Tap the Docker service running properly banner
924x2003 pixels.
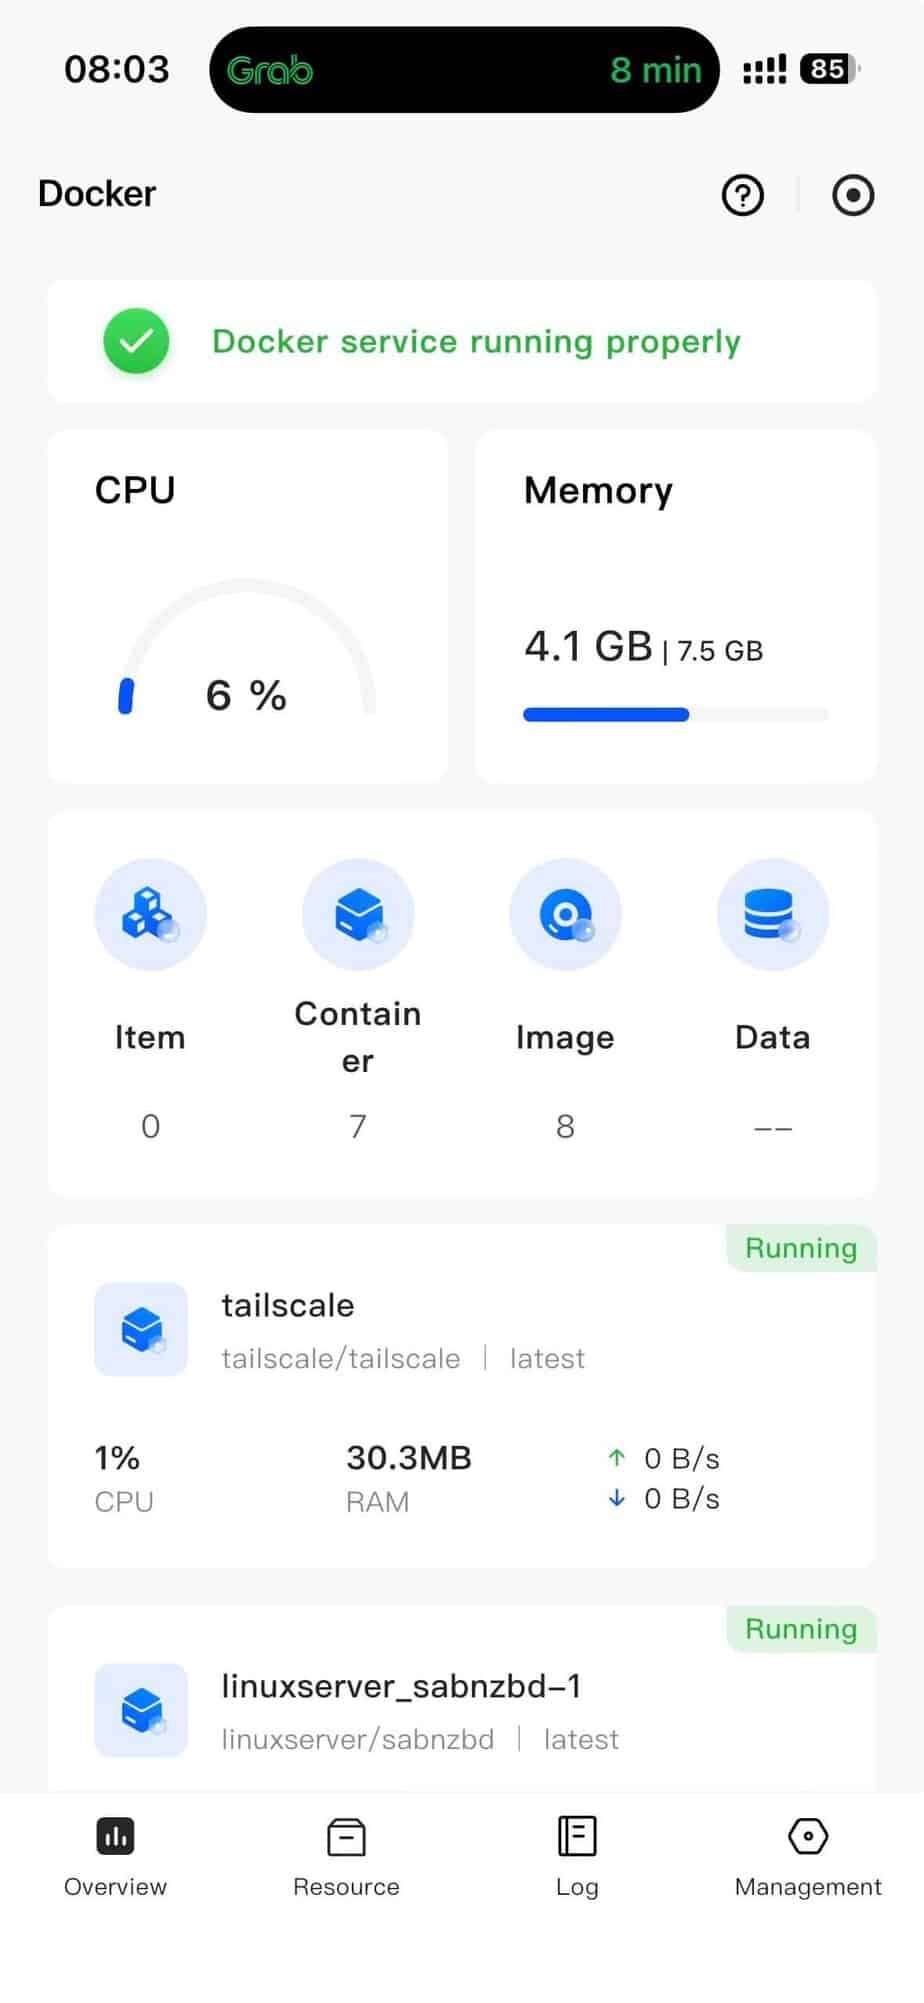tap(476, 342)
